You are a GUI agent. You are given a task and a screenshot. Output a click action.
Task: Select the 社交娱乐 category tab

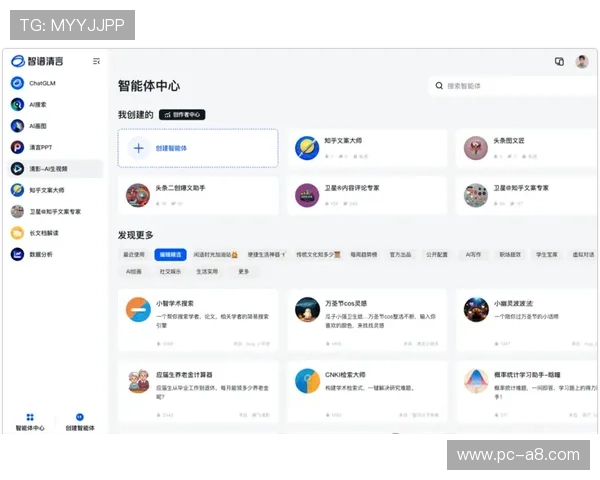coord(170,271)
